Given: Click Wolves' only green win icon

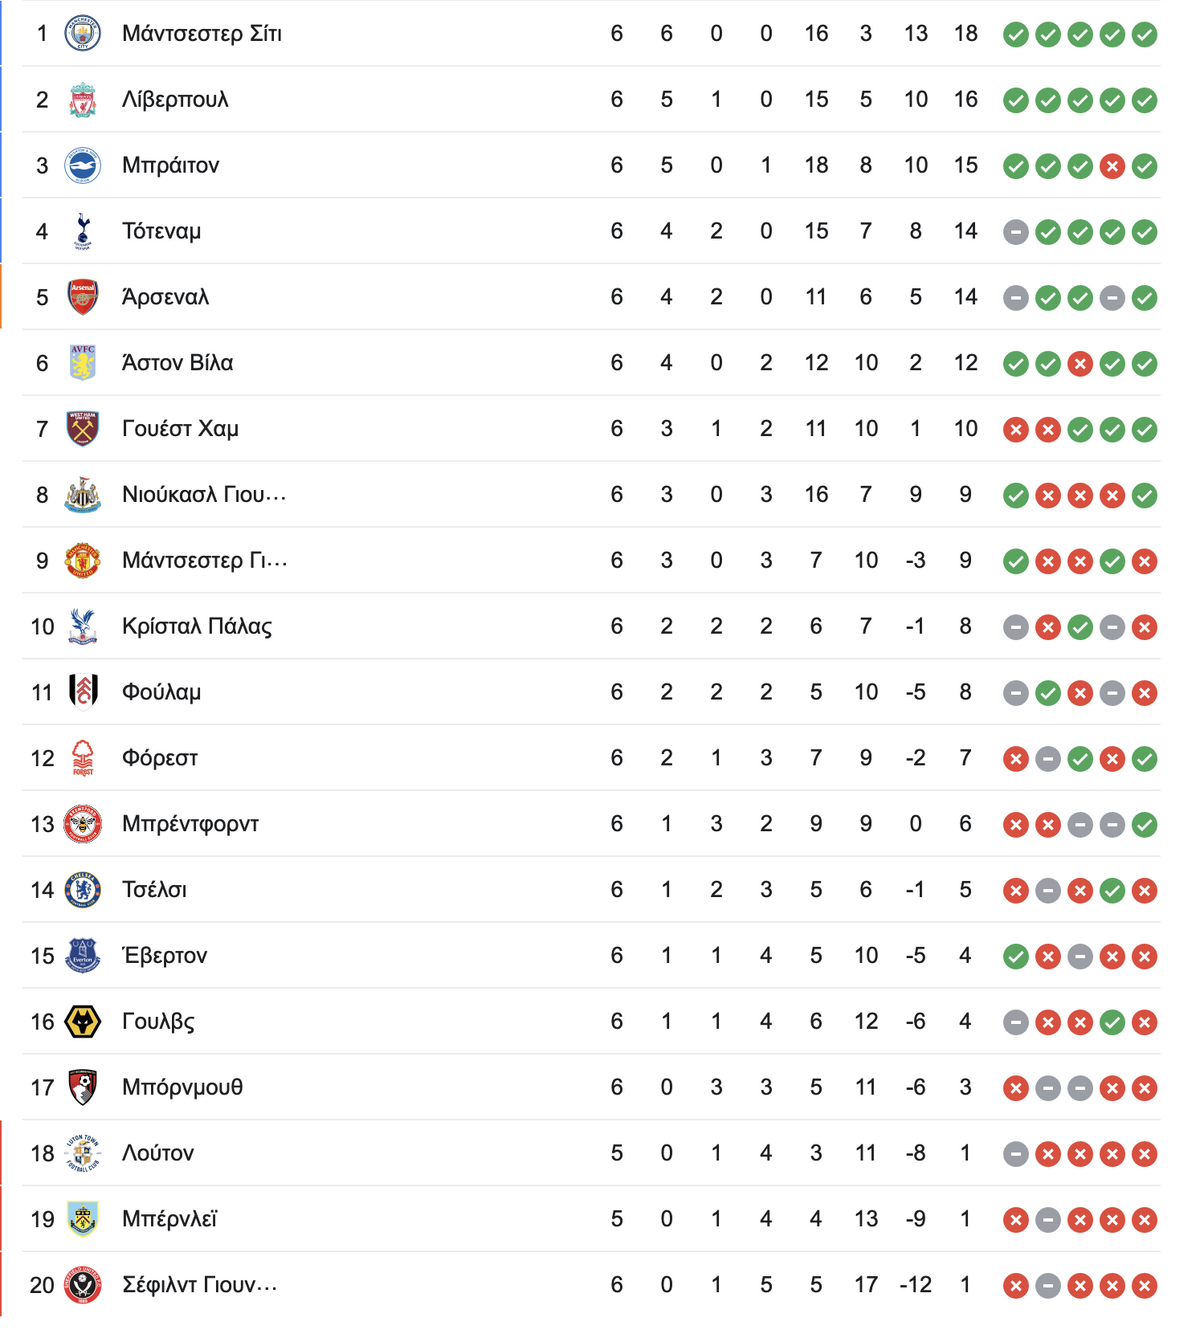Looking at the screenshot, I should tap(1112, 1022).
